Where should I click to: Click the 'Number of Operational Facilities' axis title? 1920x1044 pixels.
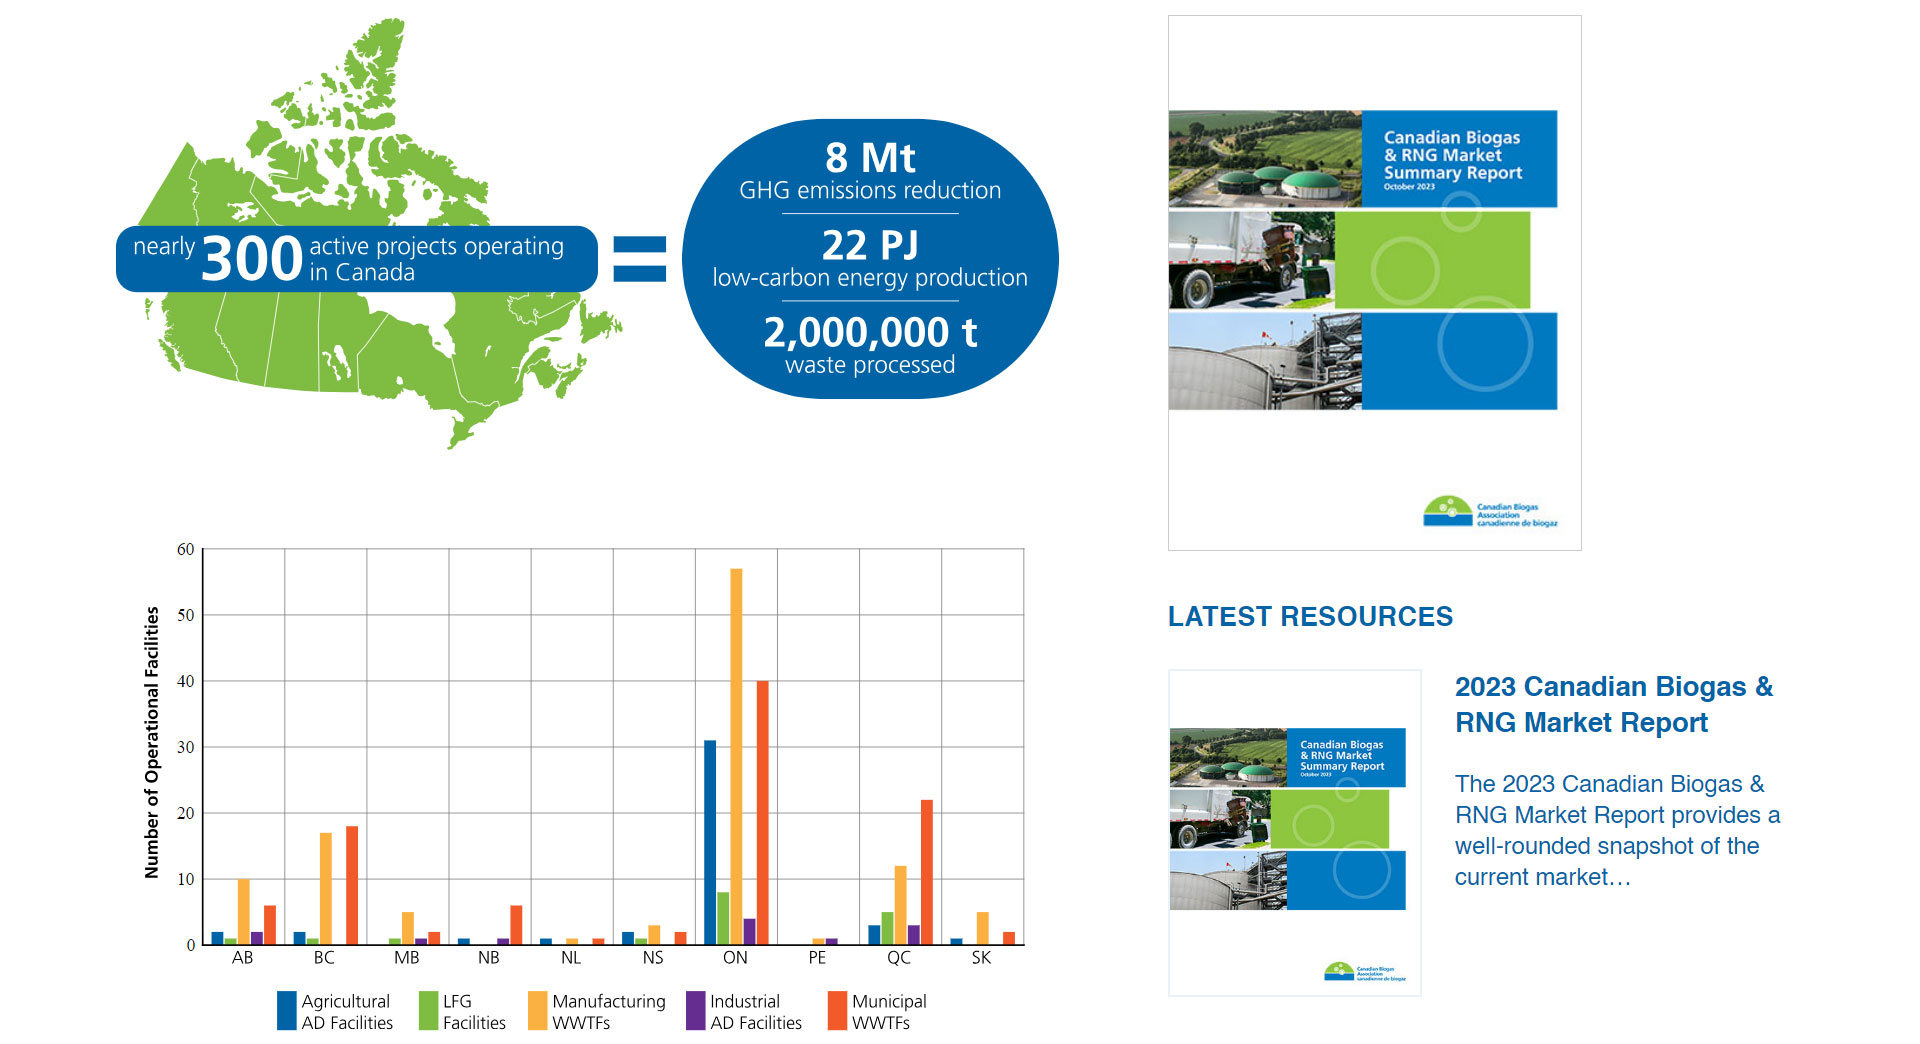point(152,743)
